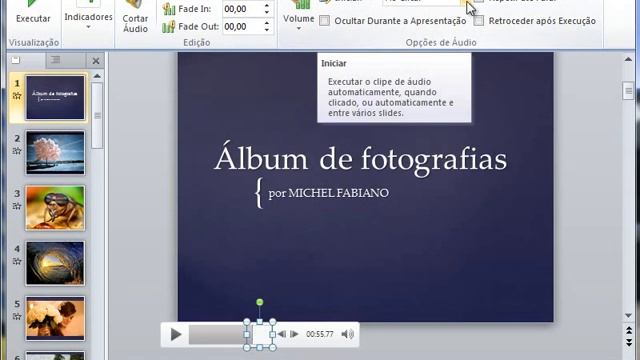This screenshot has width=640, height=360.
Task: Go to next slide with double-down arrow
Action: (629, 342)
